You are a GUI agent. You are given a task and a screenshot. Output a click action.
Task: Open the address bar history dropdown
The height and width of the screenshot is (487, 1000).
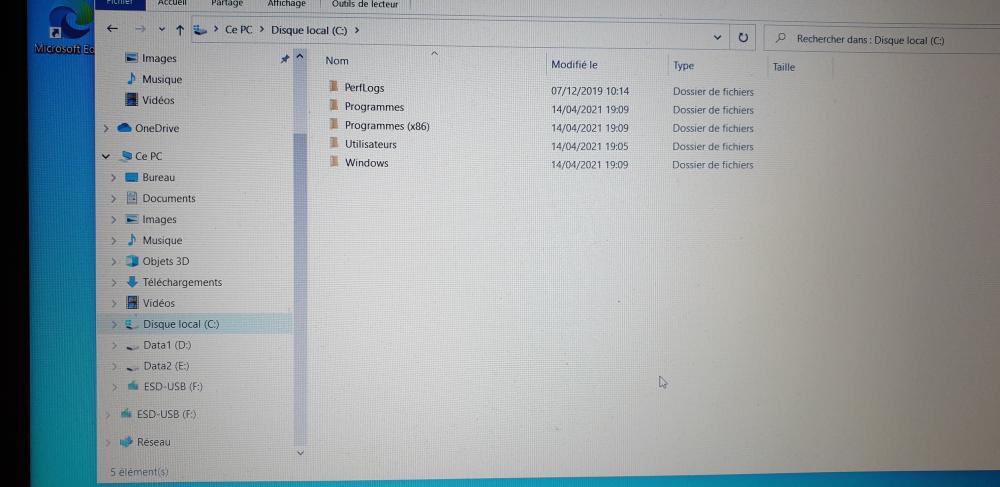[x=717, y=38]
